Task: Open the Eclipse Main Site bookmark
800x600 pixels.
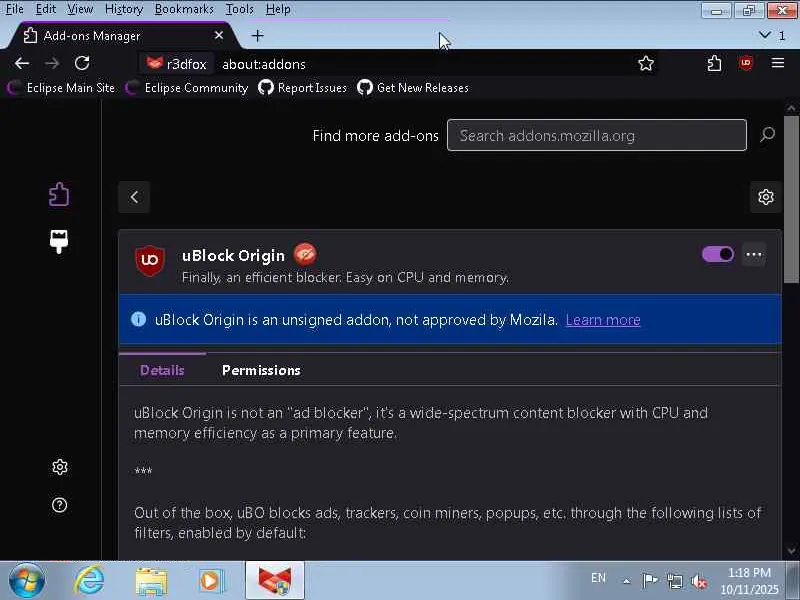Action: coord(62,88)
